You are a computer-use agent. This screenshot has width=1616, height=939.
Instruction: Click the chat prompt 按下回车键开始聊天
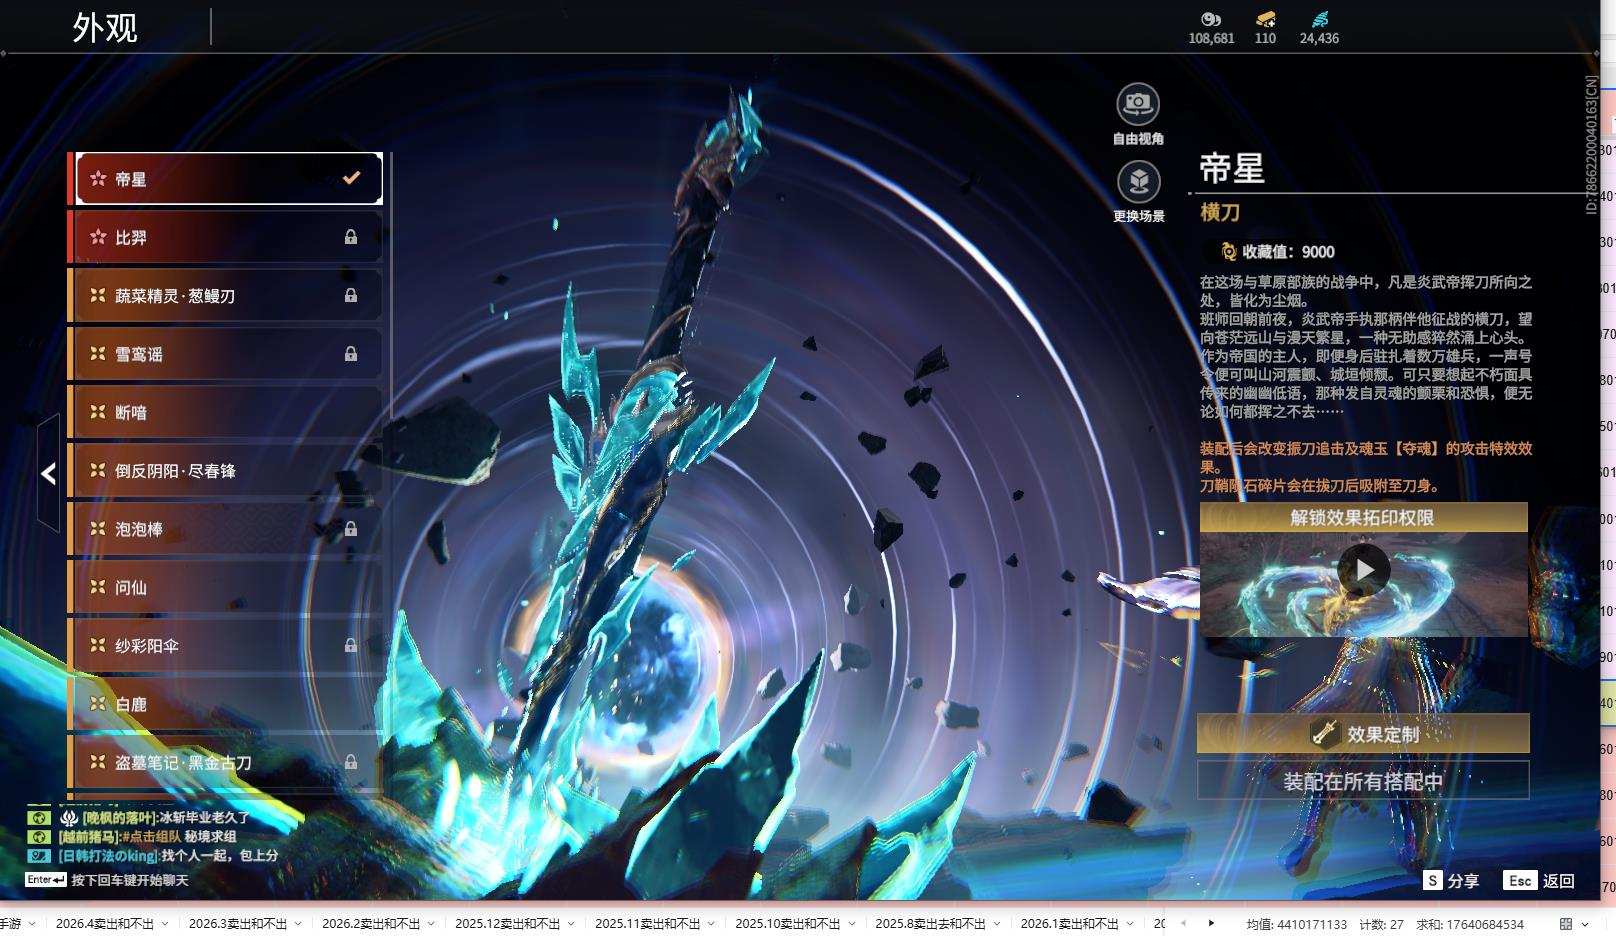pos(130,880)
